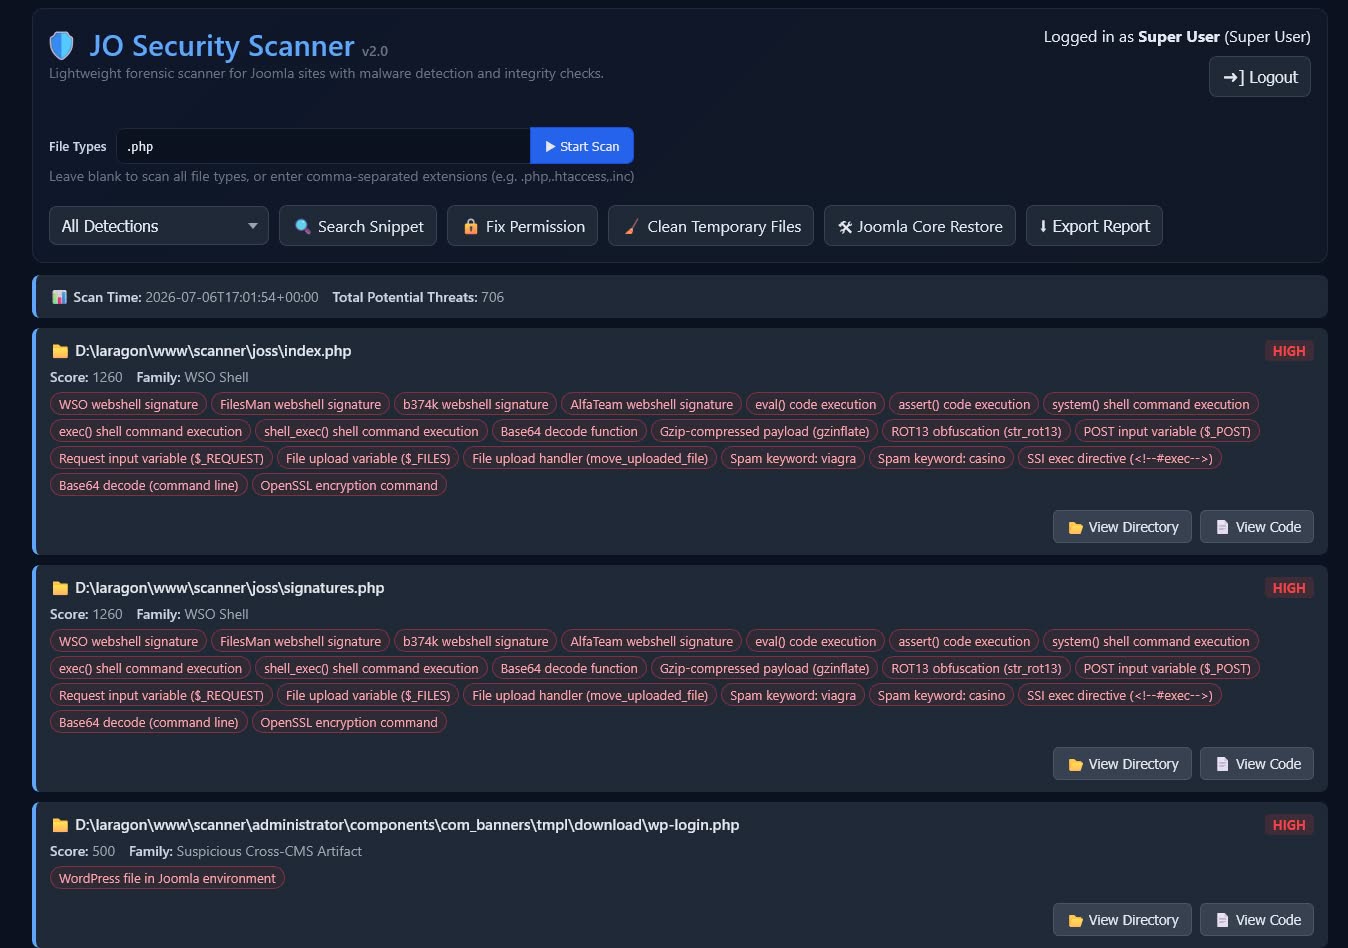The height and width of the screenshot is (948, 1348).
Task: Click the HIGH badge on signatures.php
Action: (1289, 588)
